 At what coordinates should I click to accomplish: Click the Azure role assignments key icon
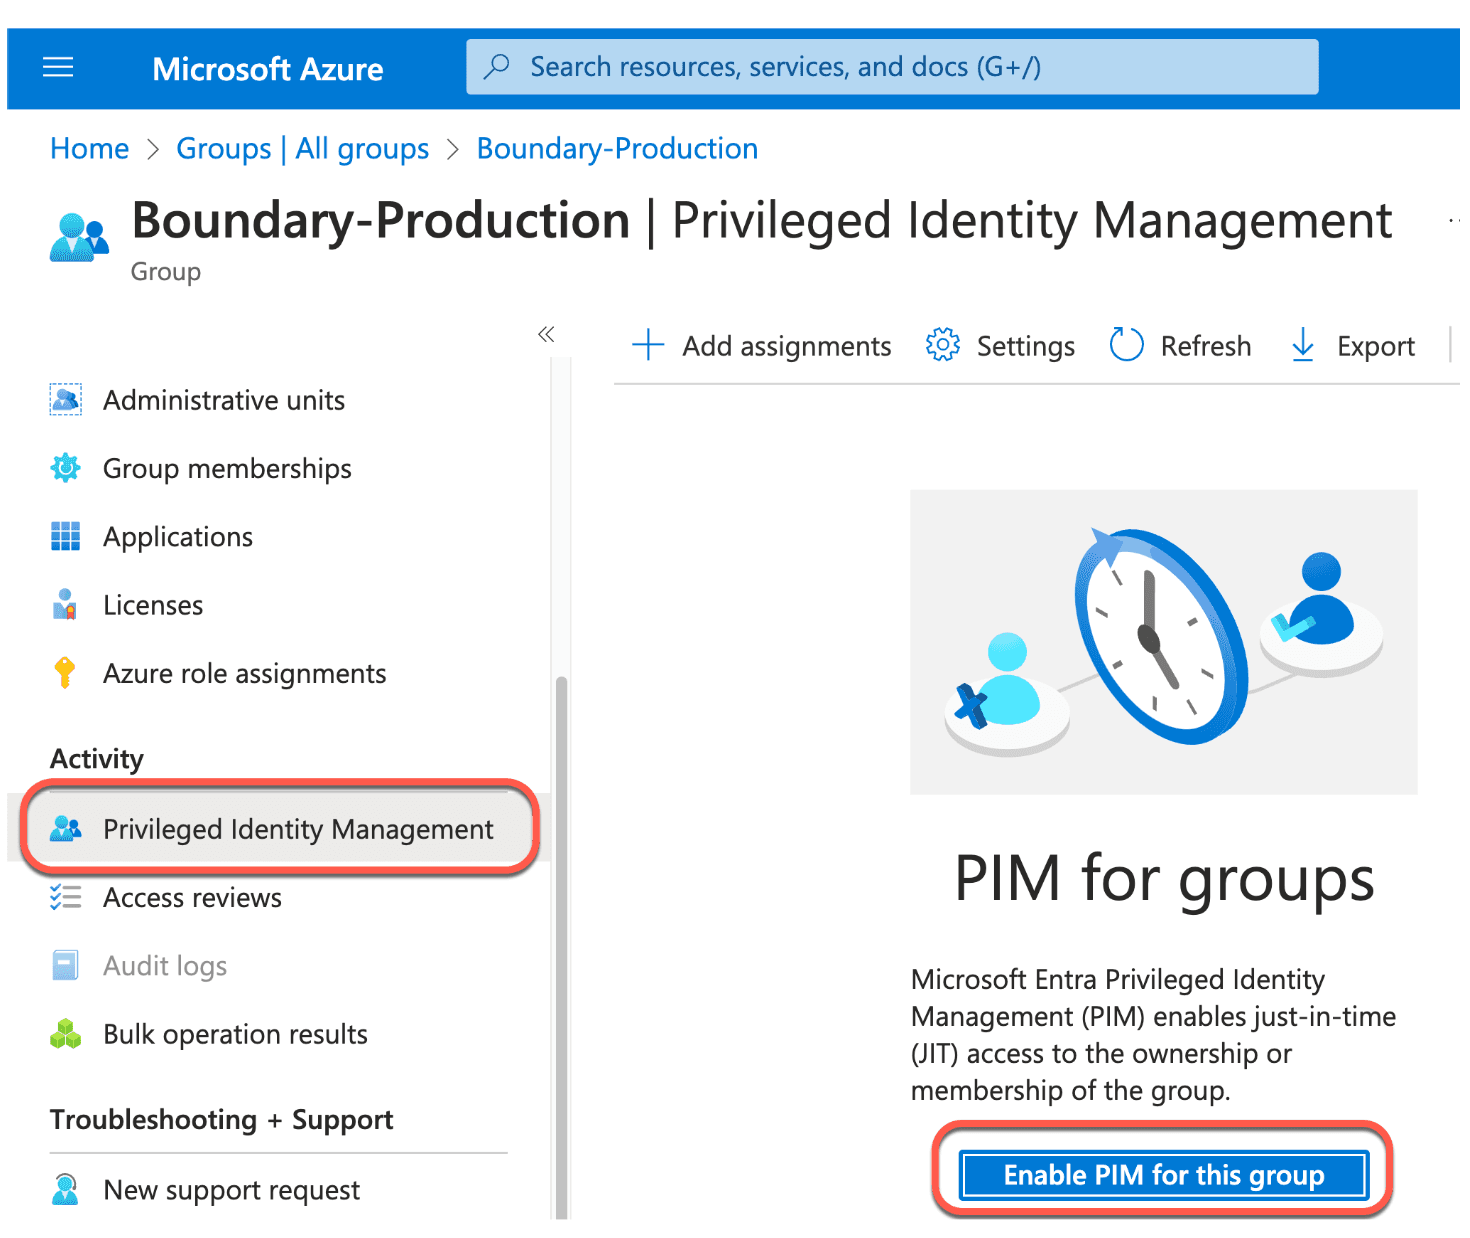click(65, 673)
